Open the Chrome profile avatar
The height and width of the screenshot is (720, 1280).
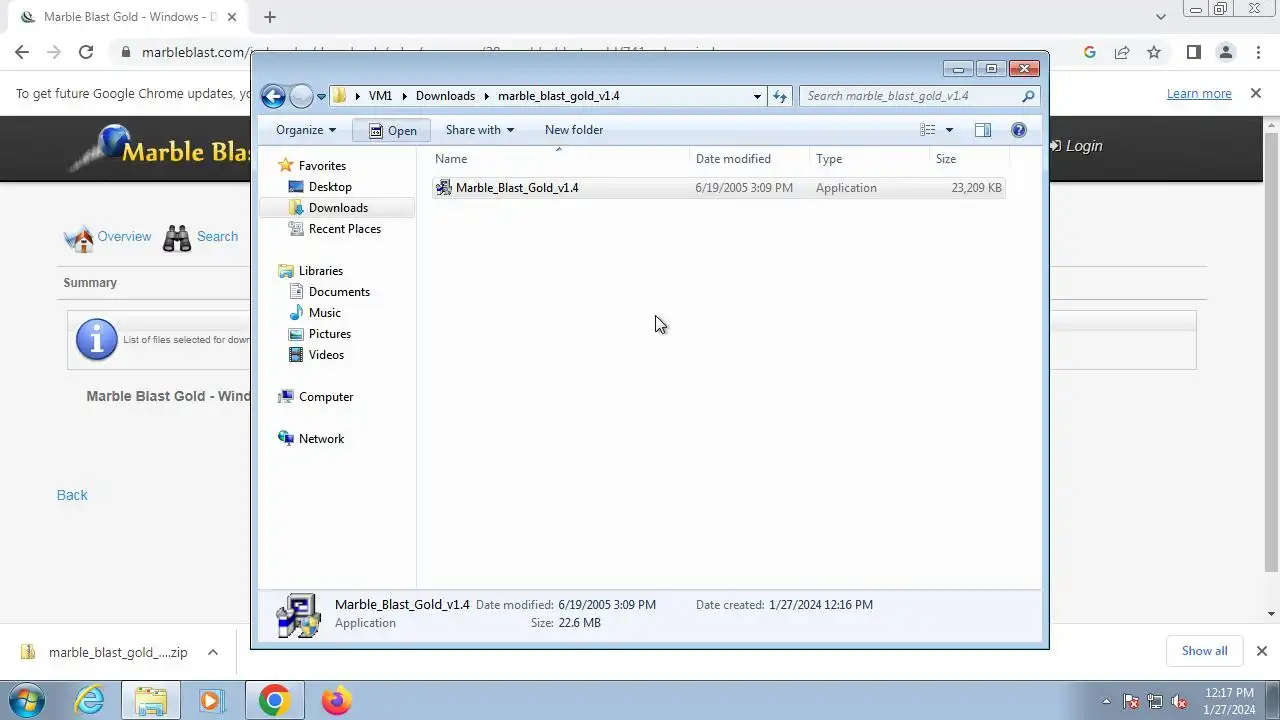tap(1226, 52)
